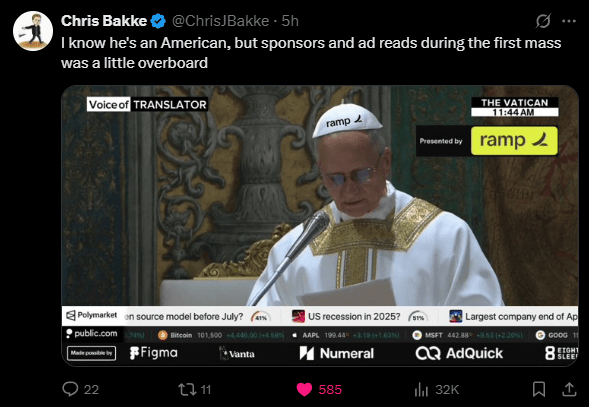Viewport: 589px width, 407px height.
Task: Click the share upload arrow icon
Action: tap(569, 389)
